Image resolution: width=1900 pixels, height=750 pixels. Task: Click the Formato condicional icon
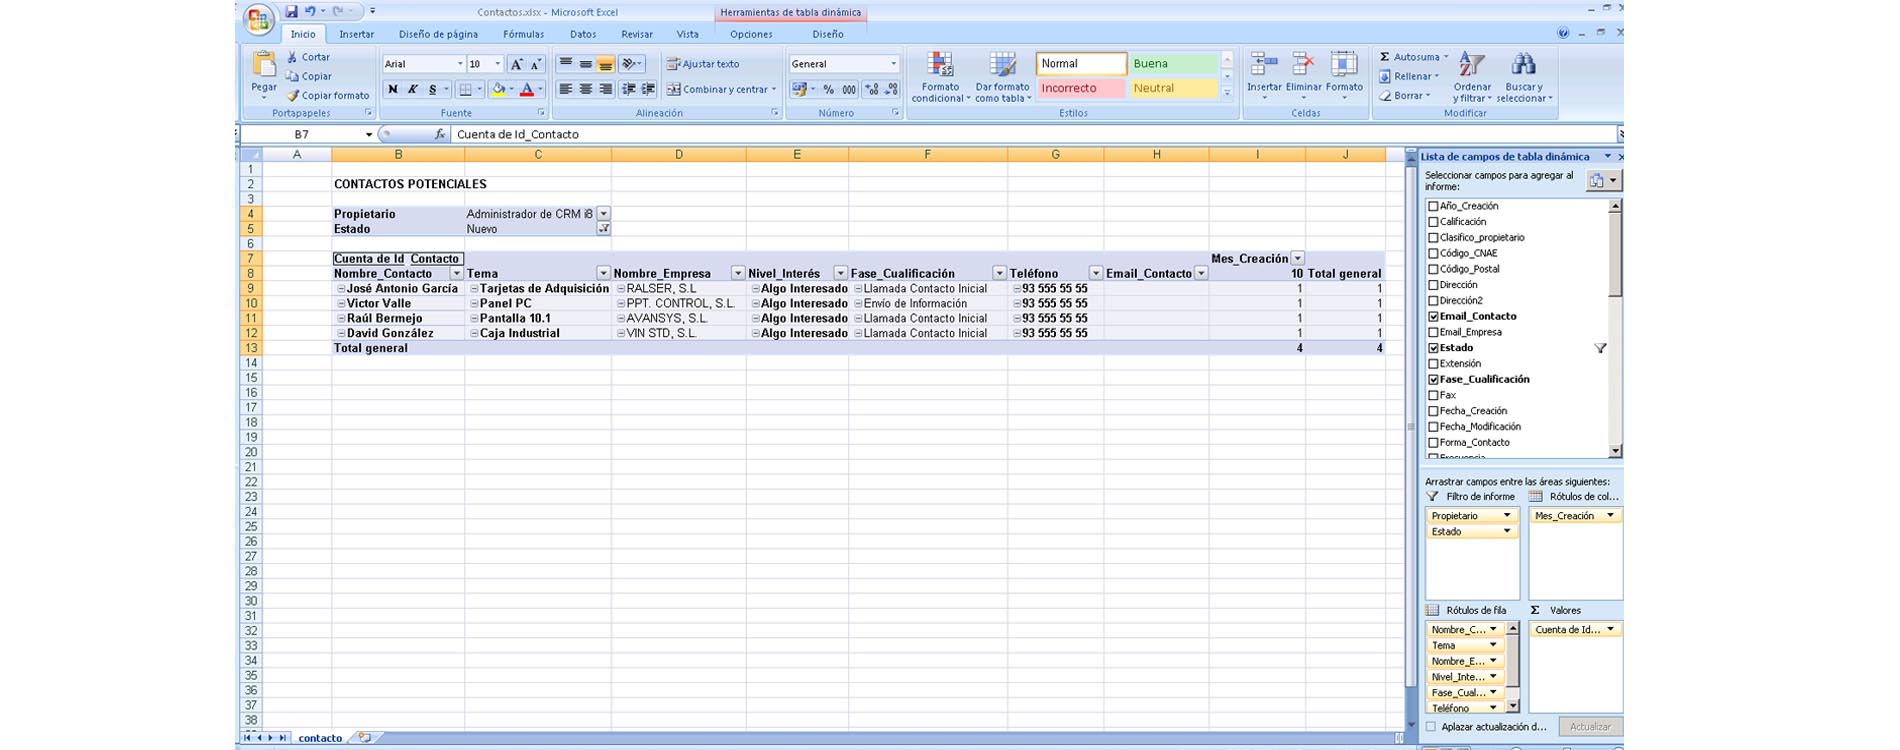940,66
